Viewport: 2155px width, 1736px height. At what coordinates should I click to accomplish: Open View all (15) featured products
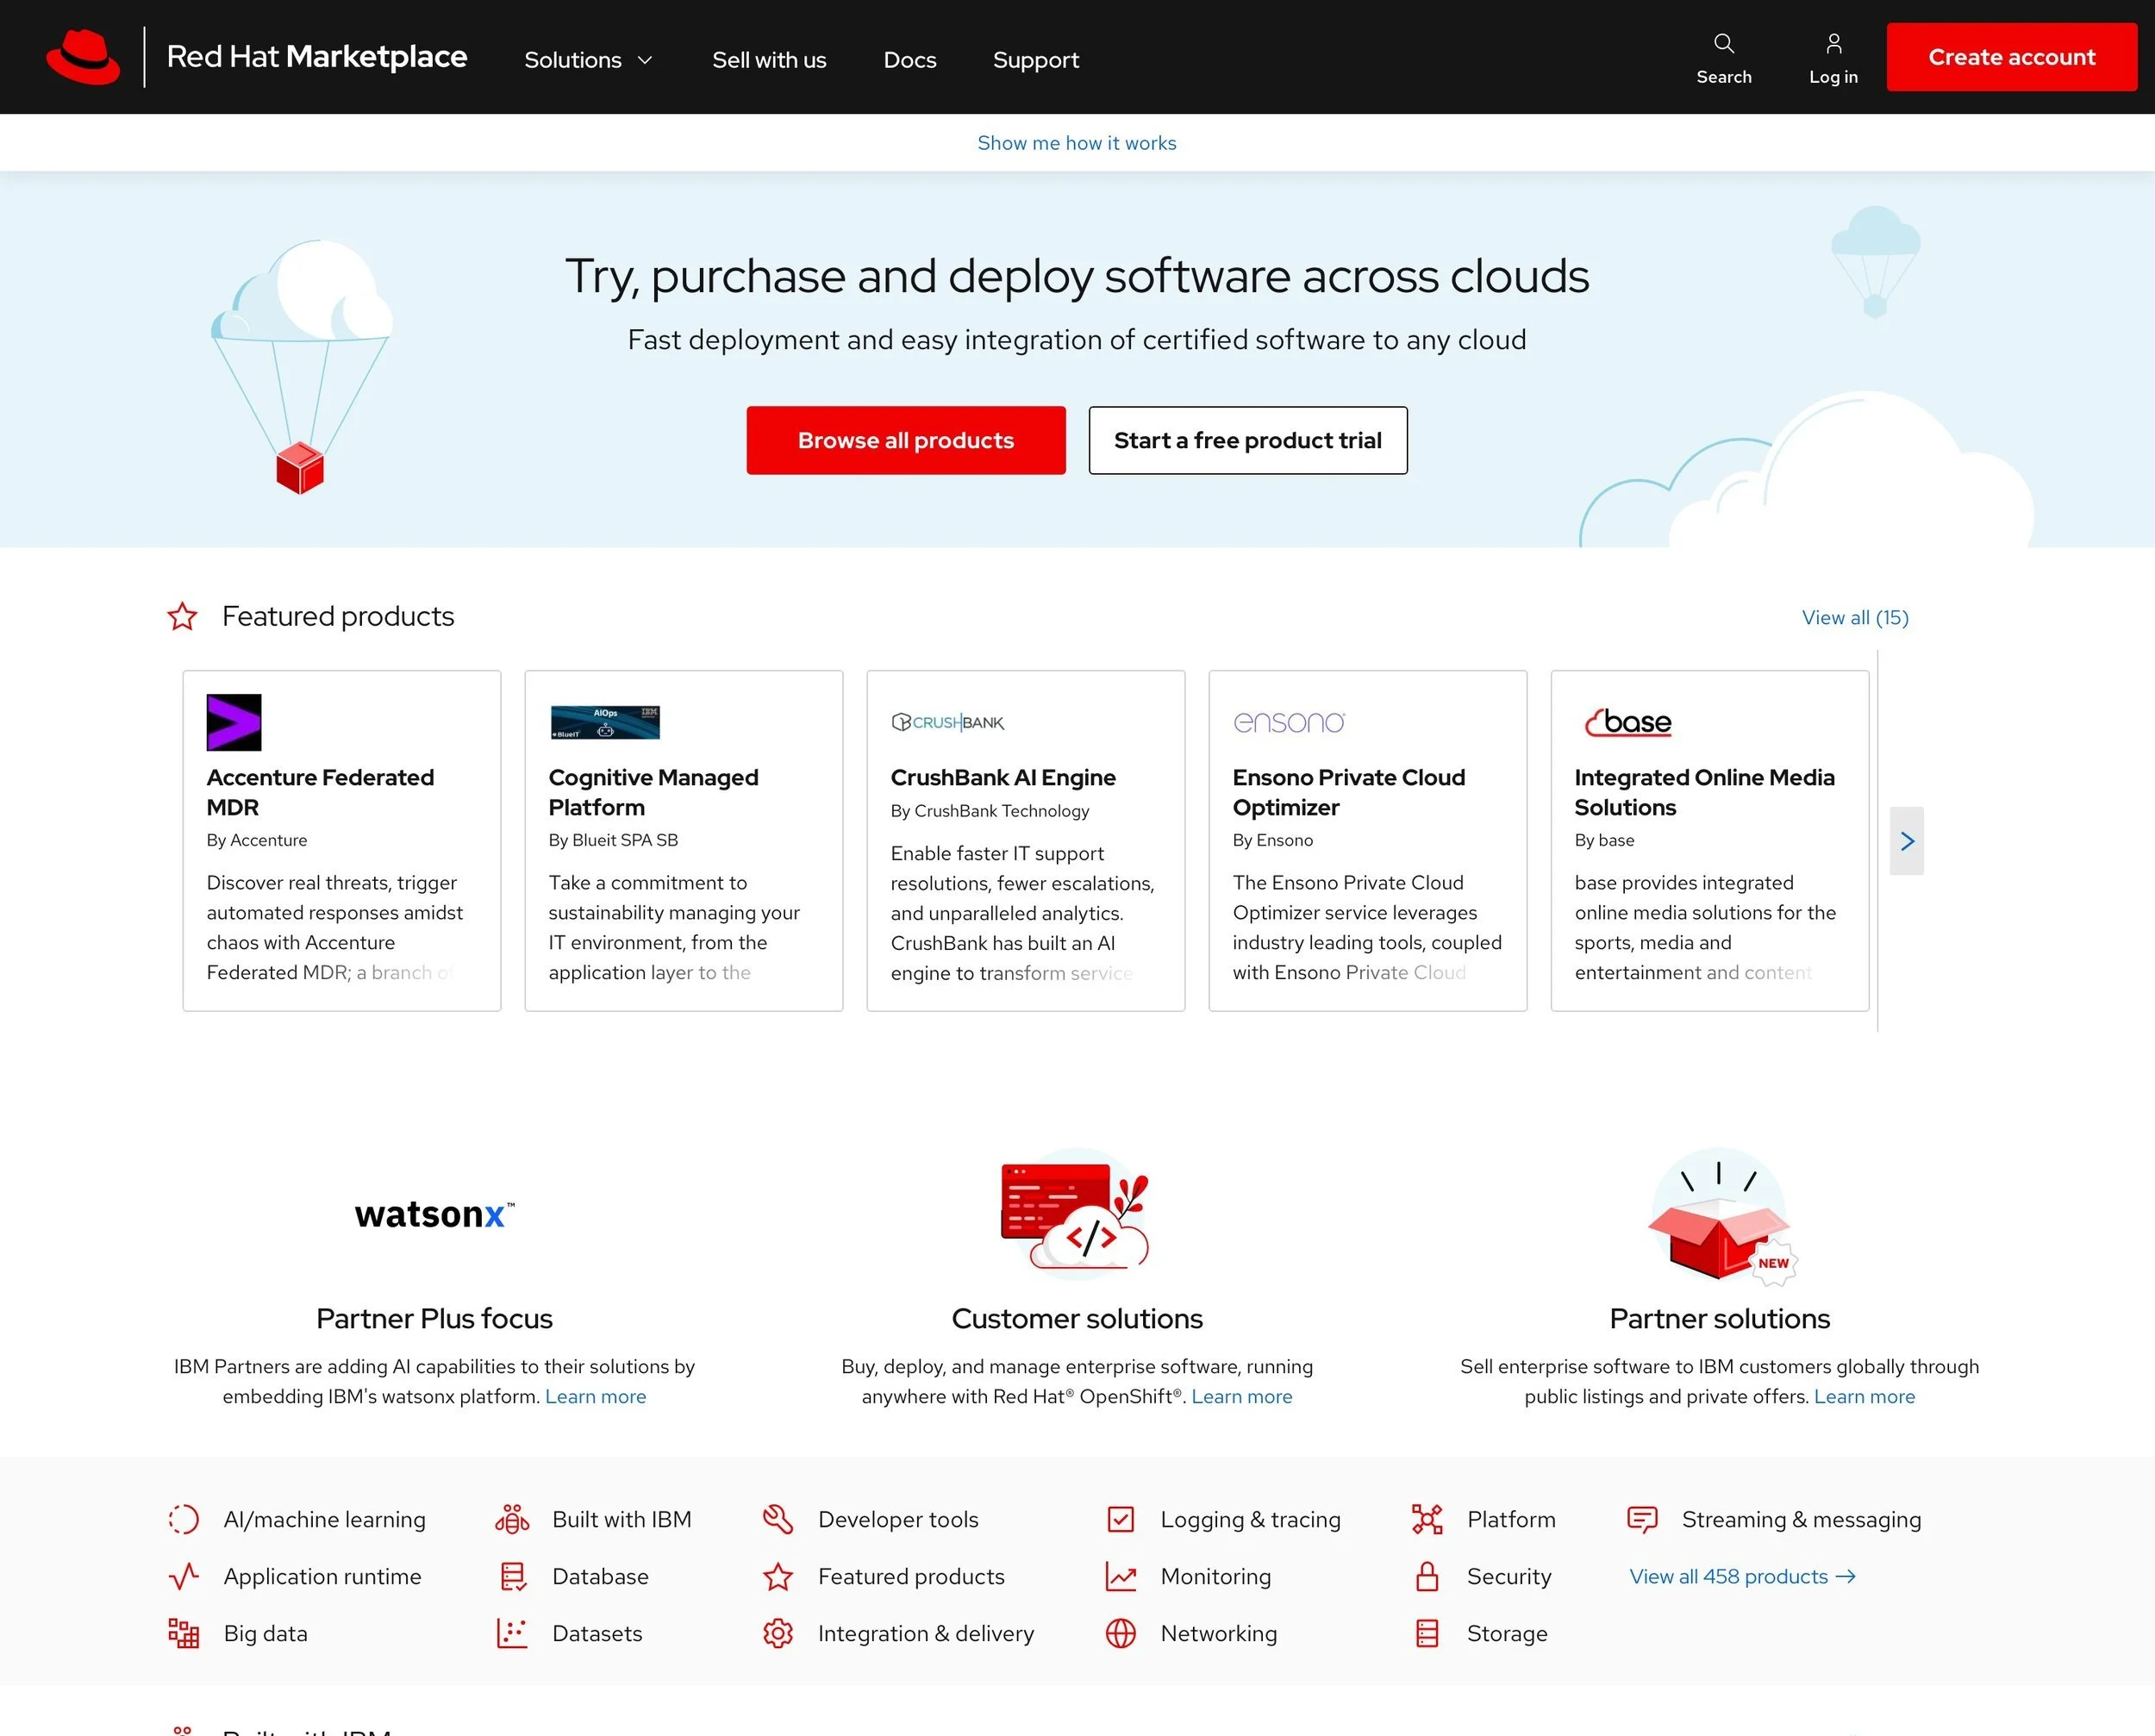pyautogui.click(x=1854, y=617)
